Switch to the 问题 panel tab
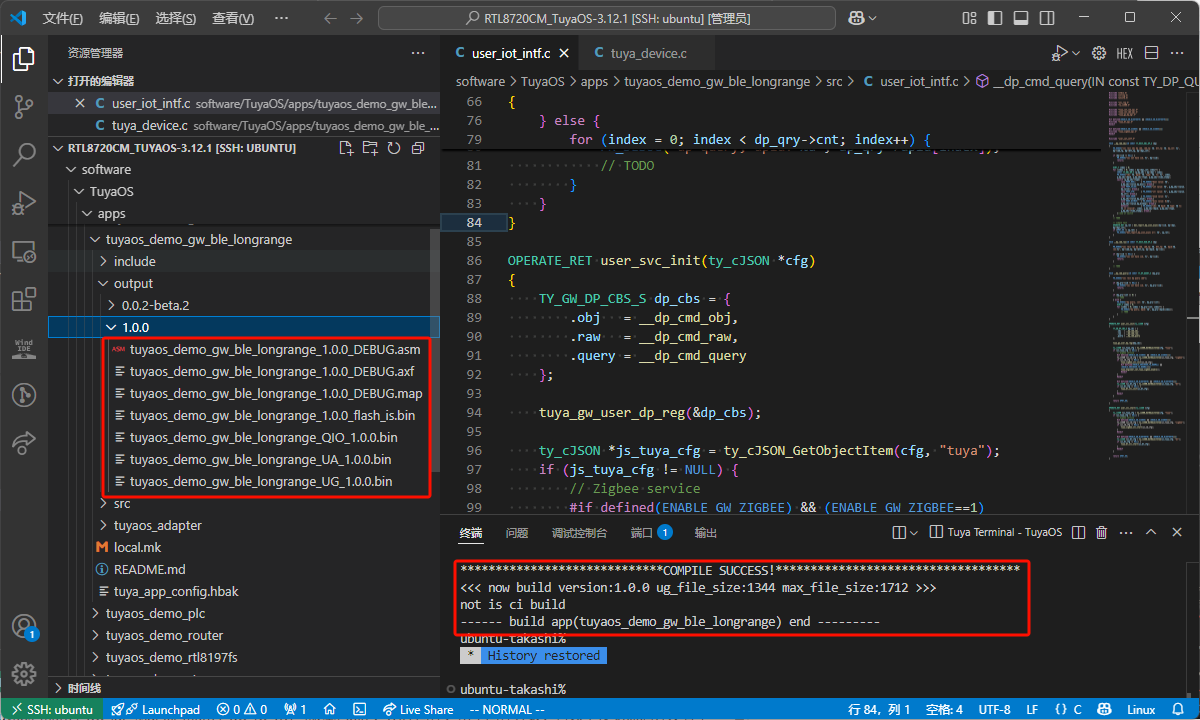The height and width of the screenshot is (720, 1200). (517, 533)
